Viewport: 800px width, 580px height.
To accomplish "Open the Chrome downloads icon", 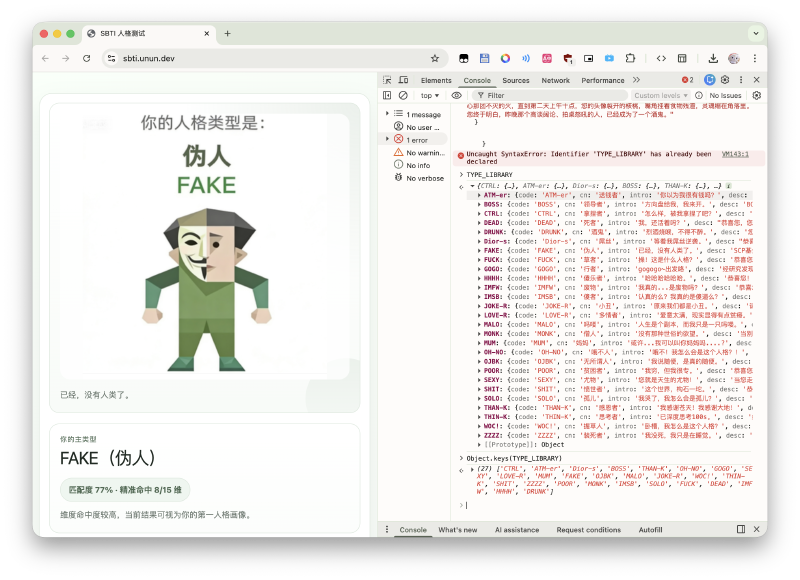I will [713, 59].
